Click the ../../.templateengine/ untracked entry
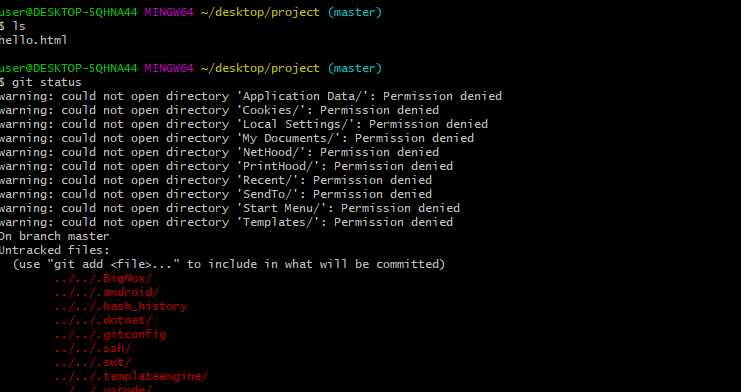Image resolution: width=741 pixels, height=392 pixels. pos(131,376)
